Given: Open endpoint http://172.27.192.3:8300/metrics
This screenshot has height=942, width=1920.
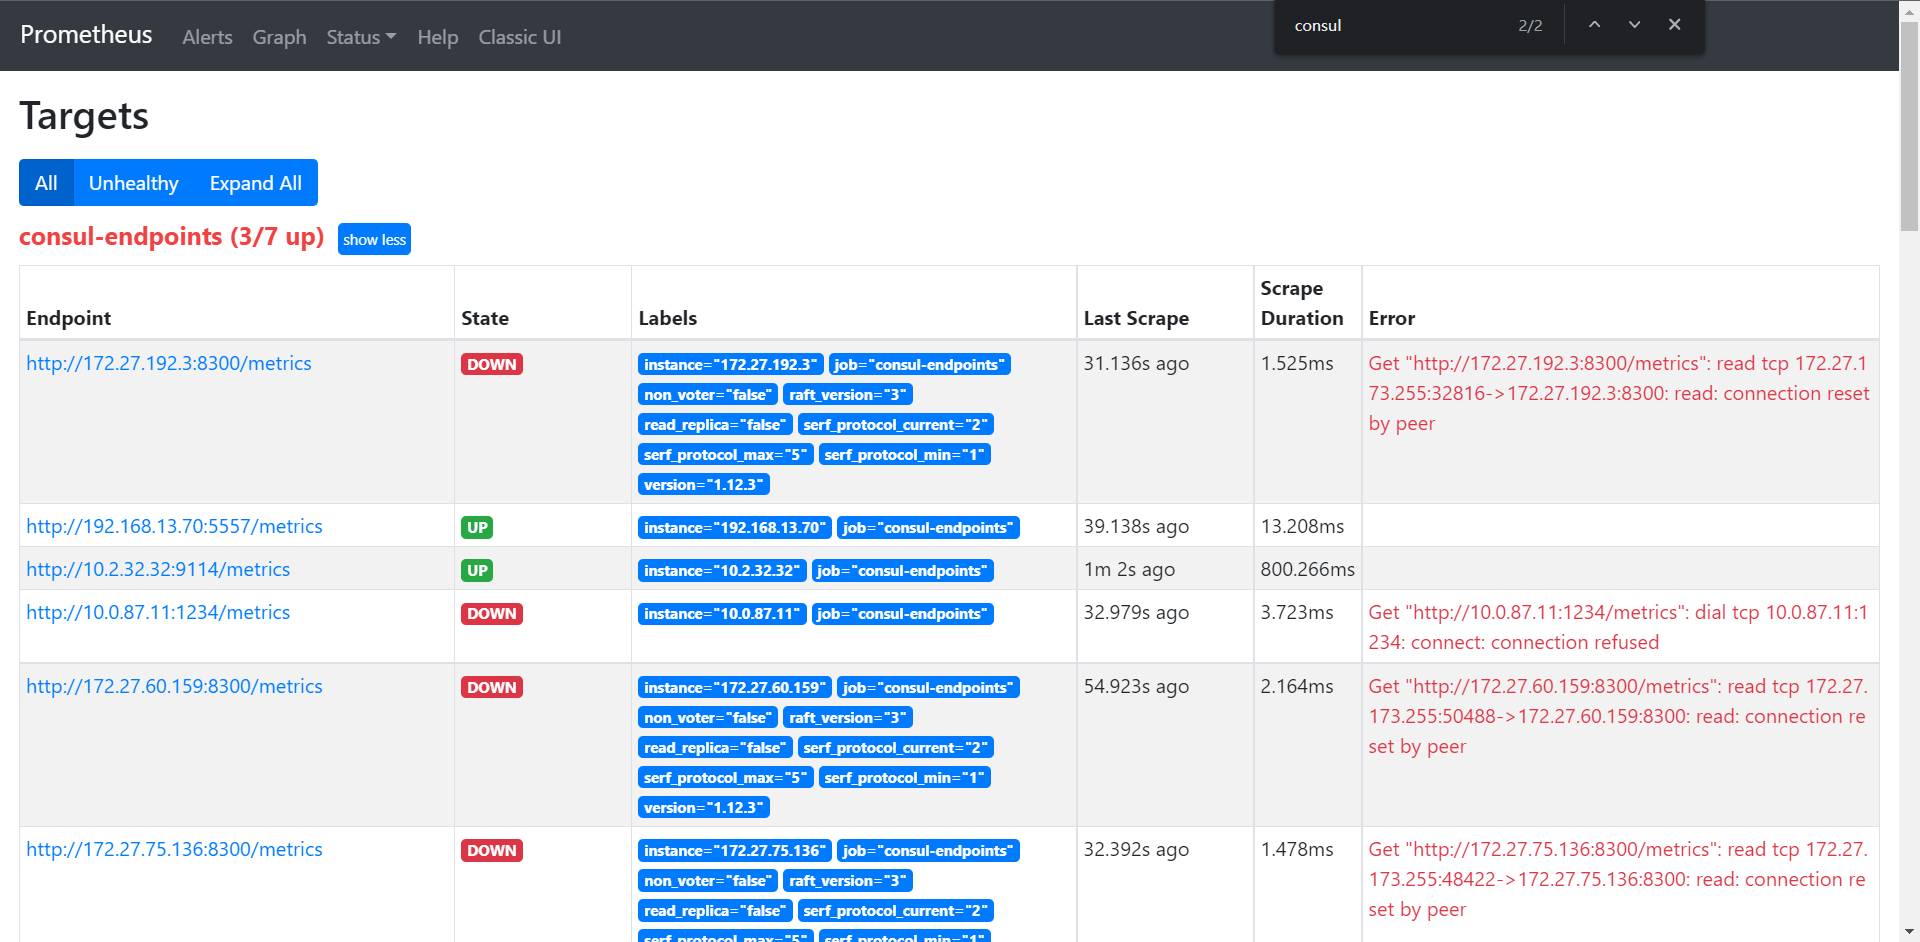Looking at the screenshot, I should (169, 363).
